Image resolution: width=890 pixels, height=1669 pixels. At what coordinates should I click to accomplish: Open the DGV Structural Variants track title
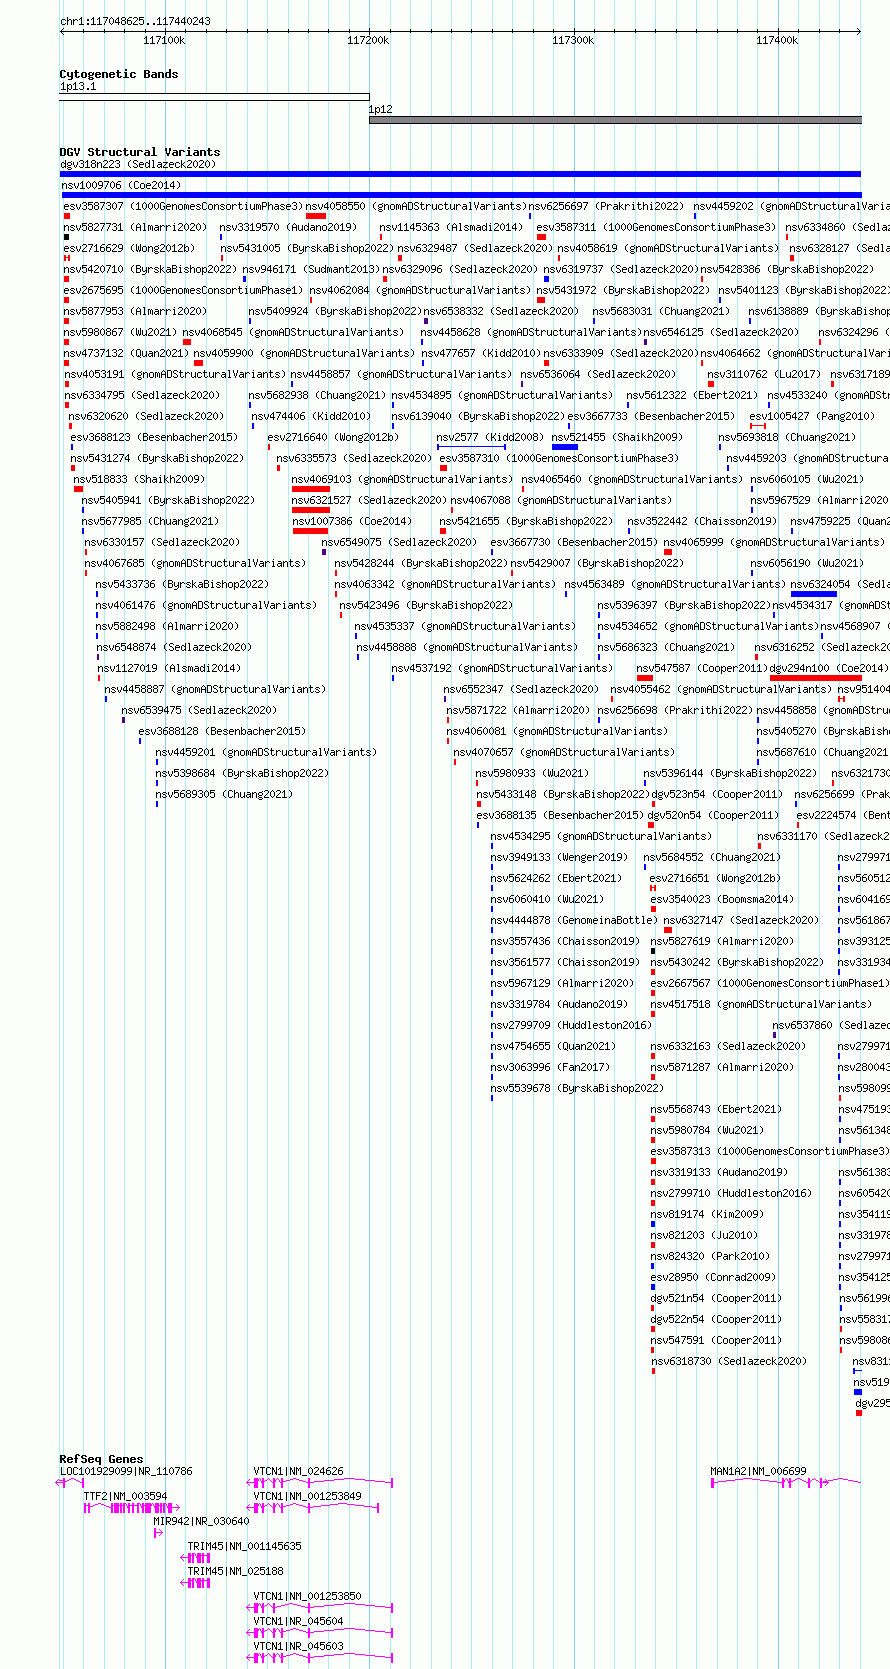[x=139, y=152]
